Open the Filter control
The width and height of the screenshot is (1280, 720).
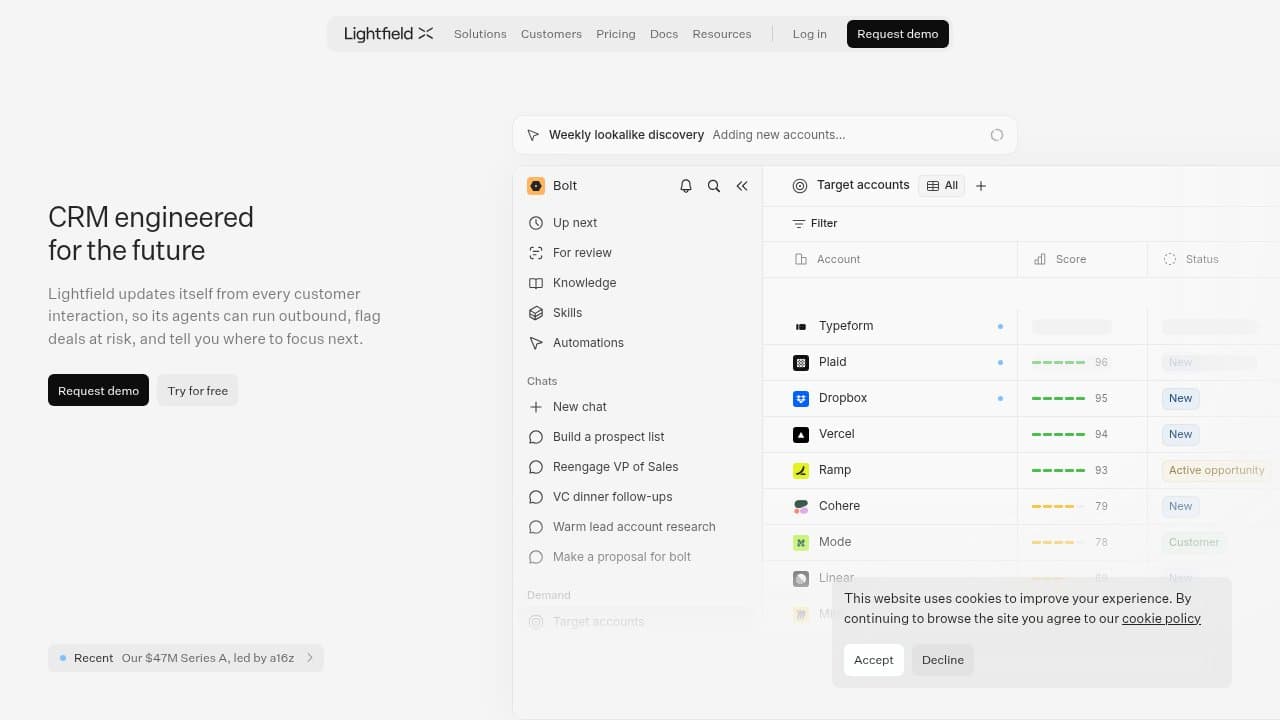(815, 224)
